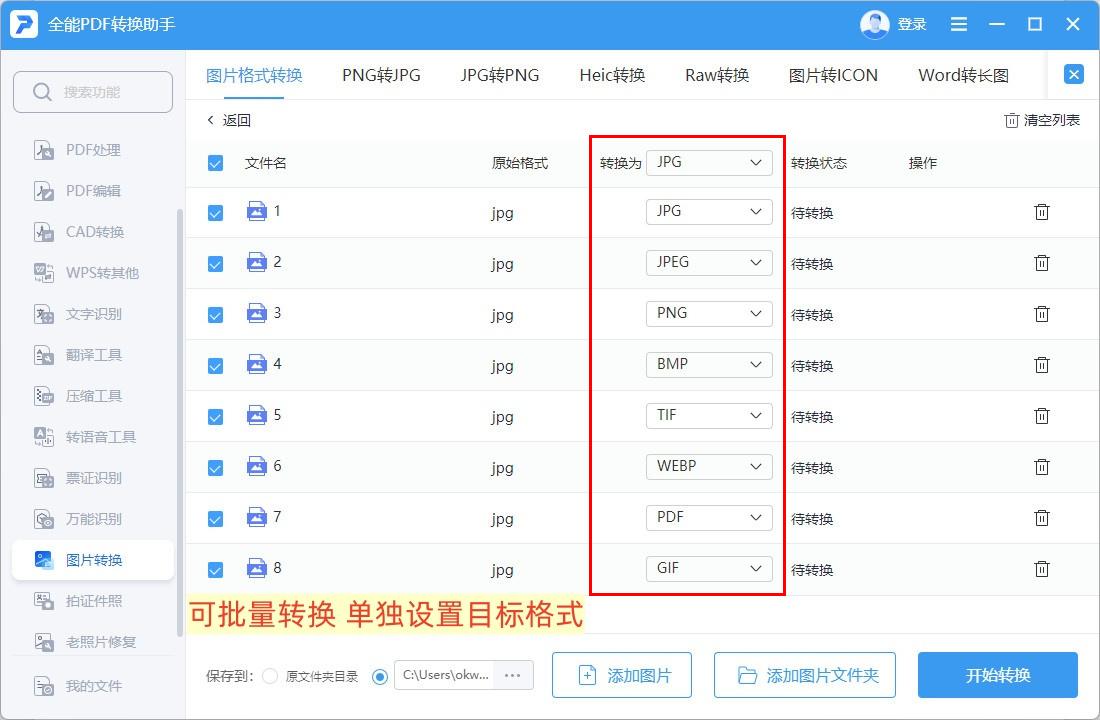
Task: Delete file 3 using its trash icon
Action: 1042,314
